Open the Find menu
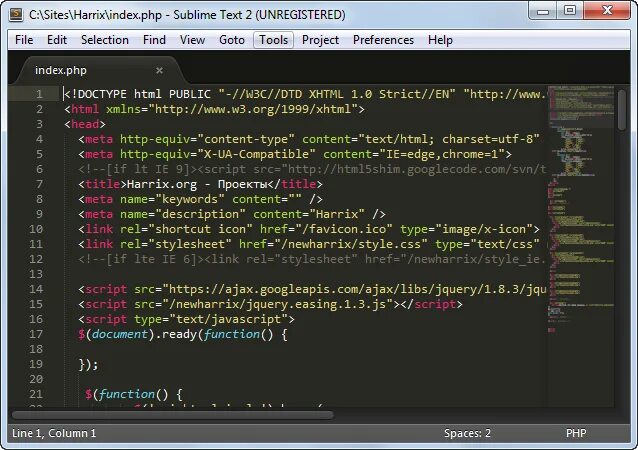The width and height of the screenshot is (638, 450). (154, 40)
